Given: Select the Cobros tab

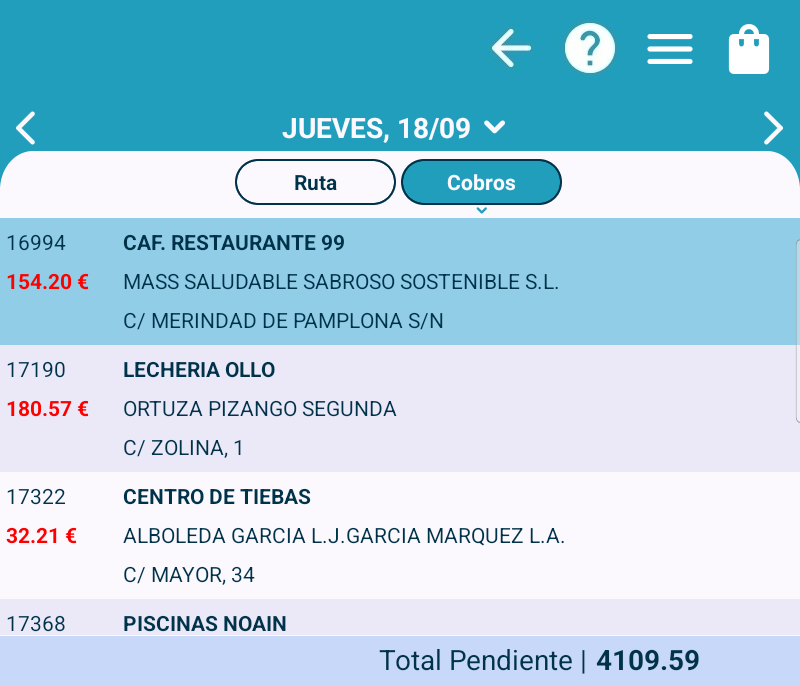Looking at the screenshot, I should 481,183.
